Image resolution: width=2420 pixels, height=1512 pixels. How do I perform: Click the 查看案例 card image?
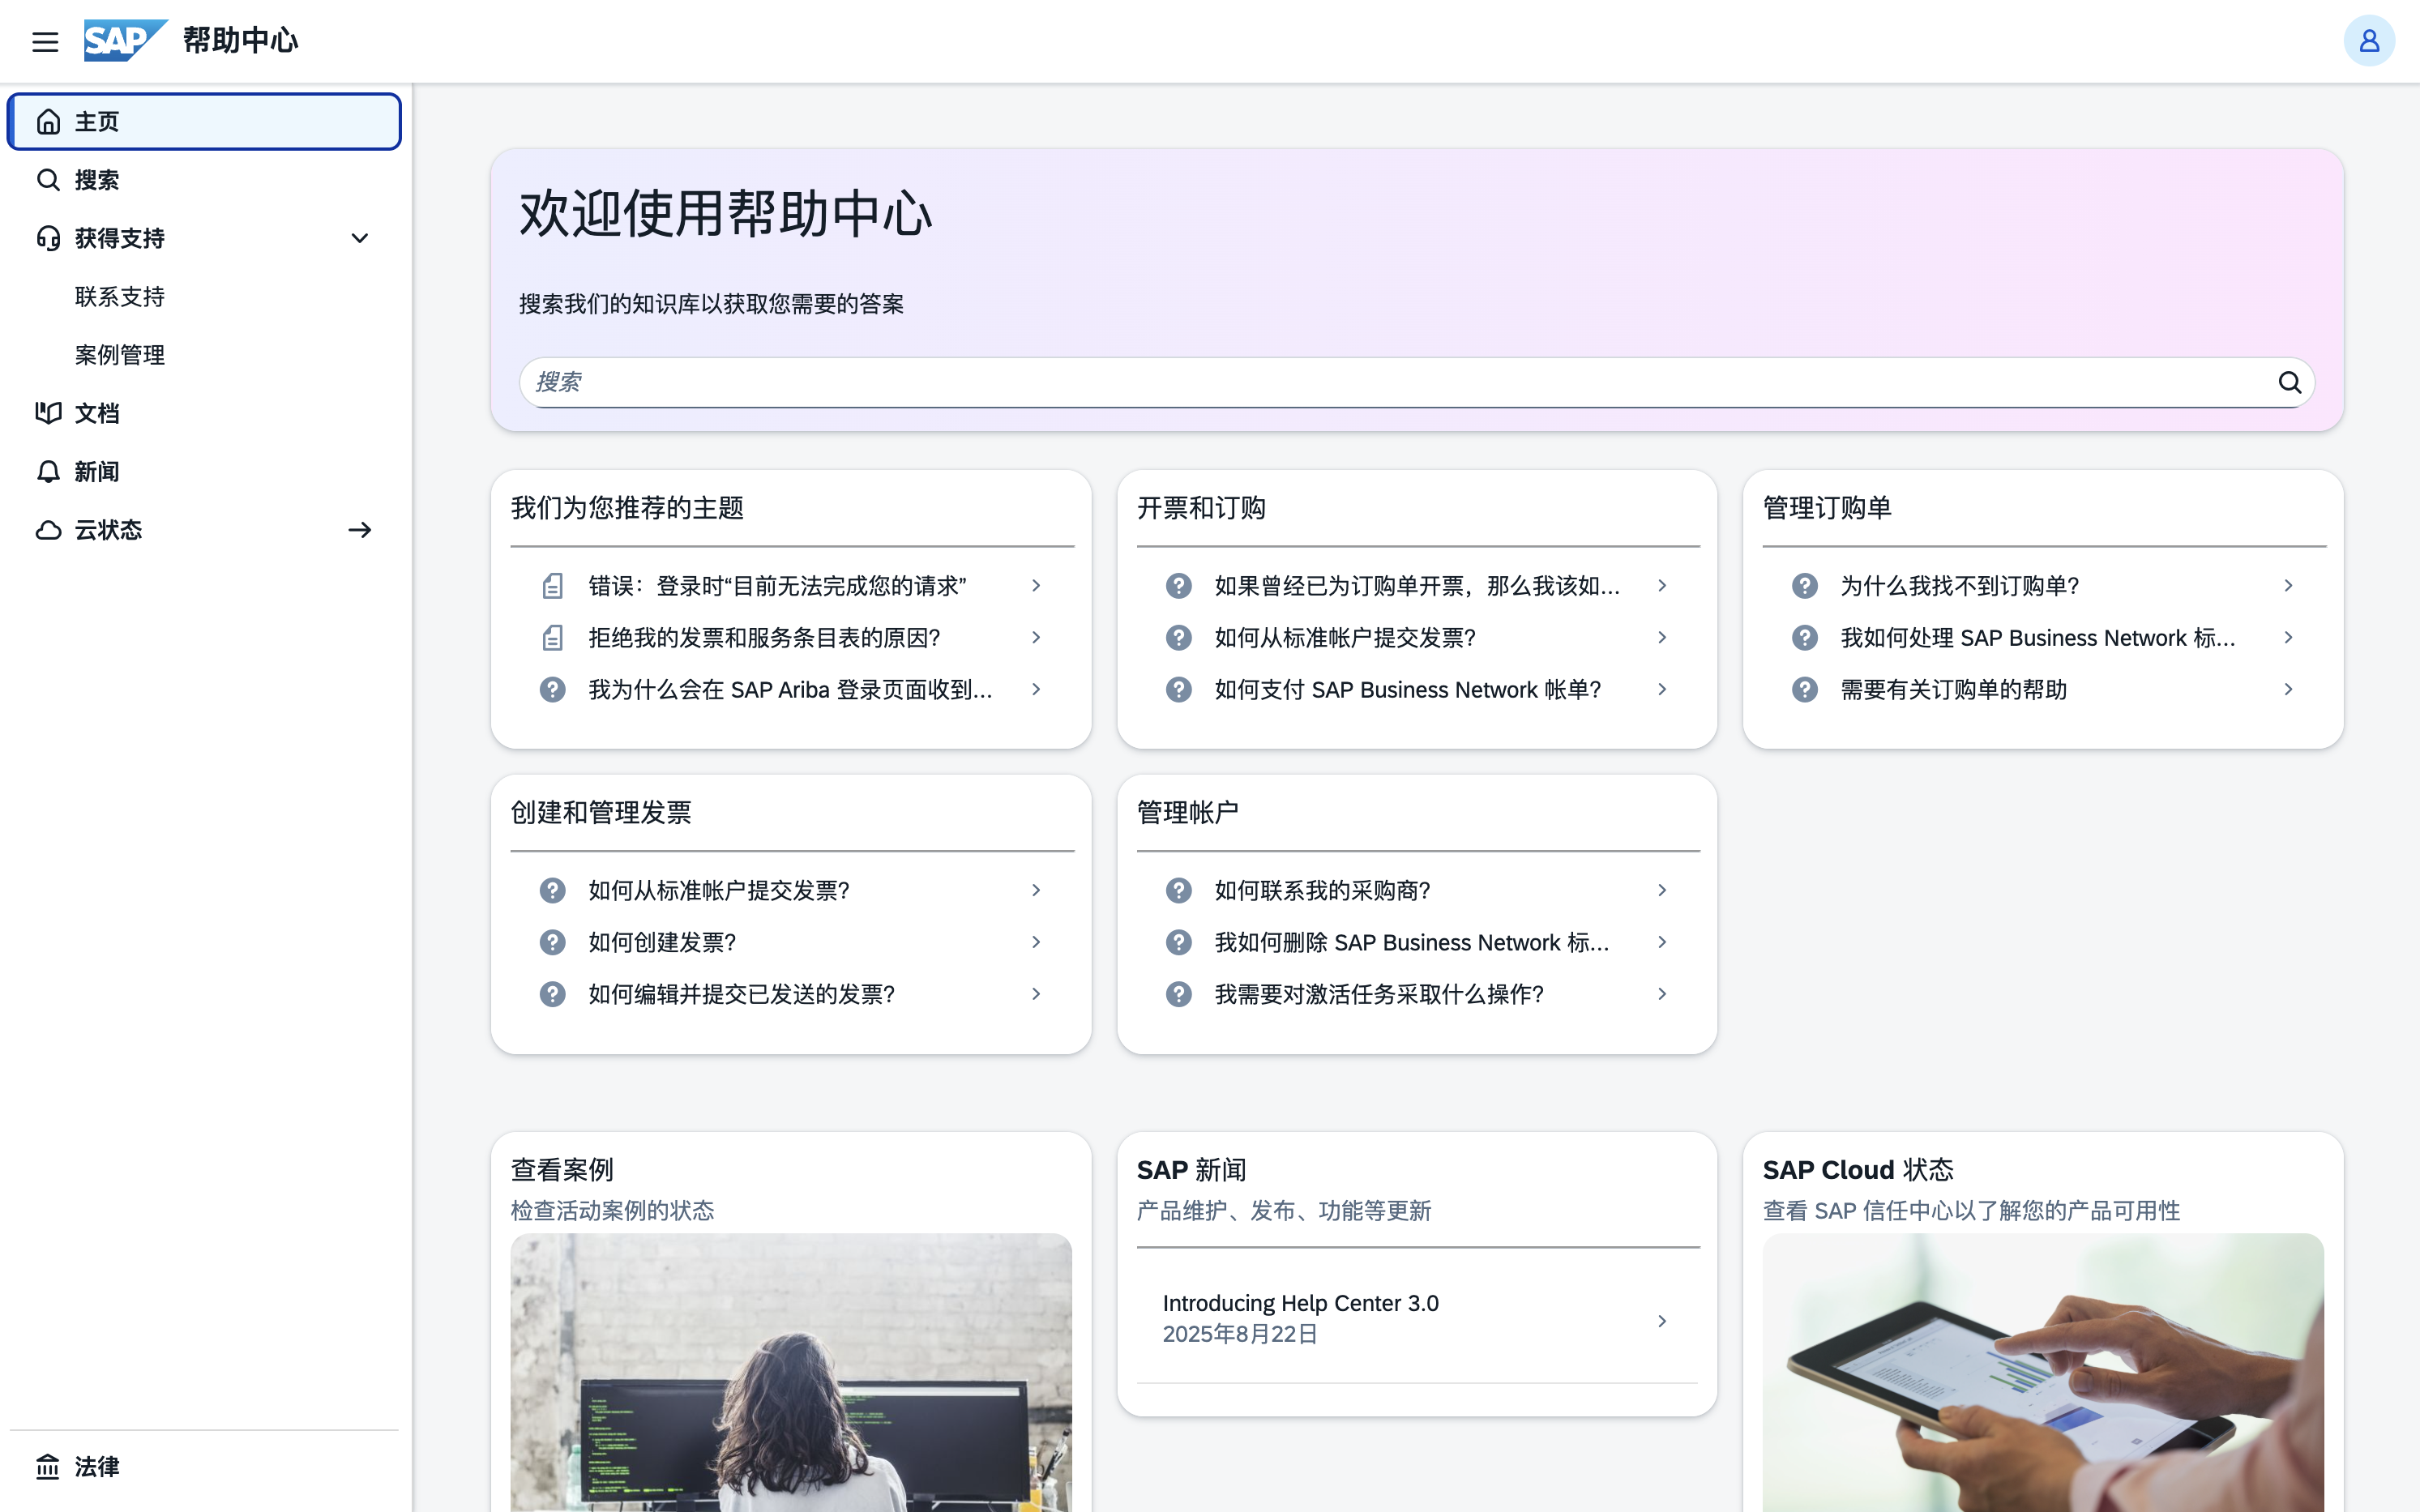tap(790, 1370)
